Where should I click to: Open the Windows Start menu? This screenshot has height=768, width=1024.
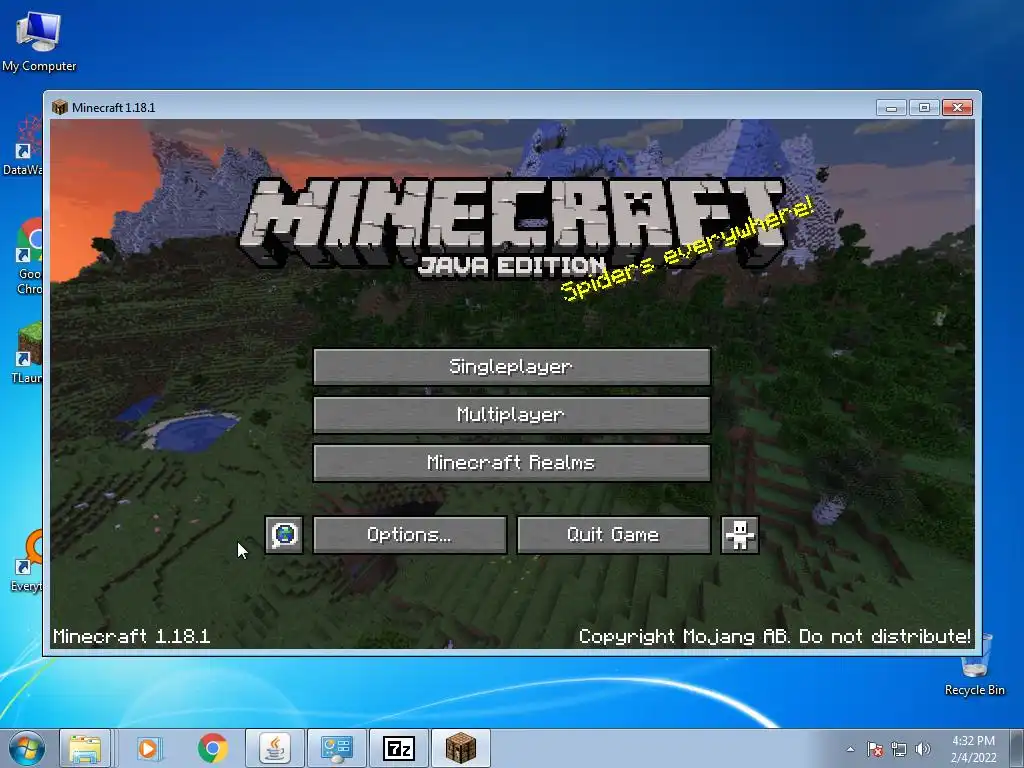tap(26, 748)
